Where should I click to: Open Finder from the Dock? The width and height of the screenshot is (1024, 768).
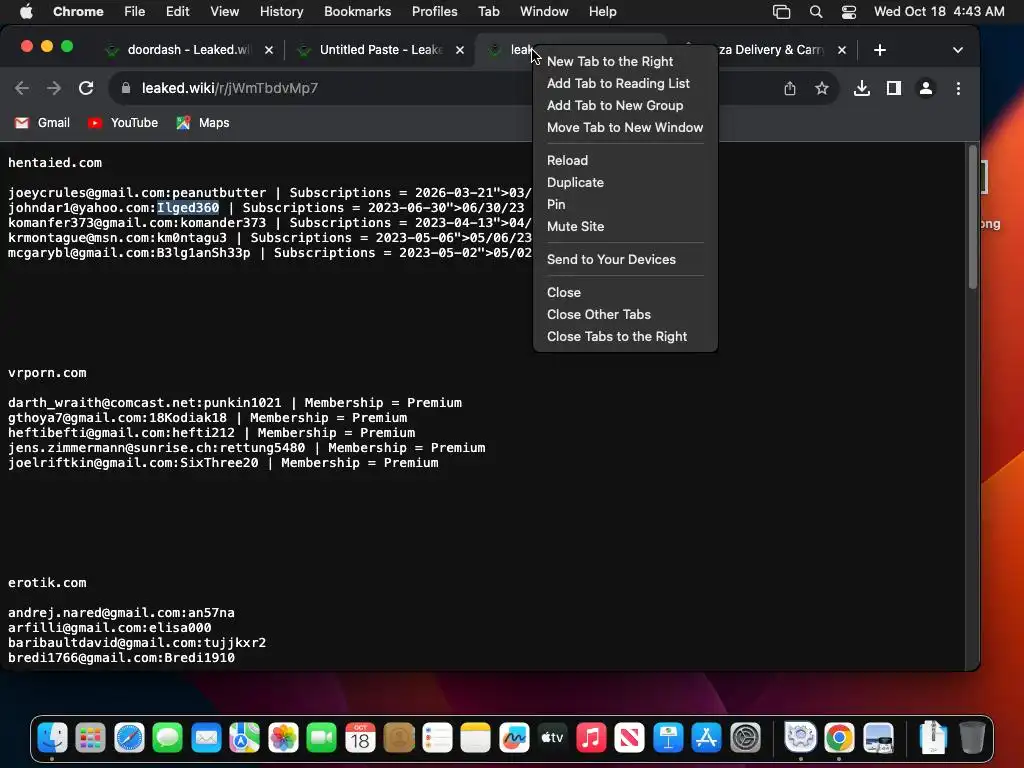(x=52, y=739)
